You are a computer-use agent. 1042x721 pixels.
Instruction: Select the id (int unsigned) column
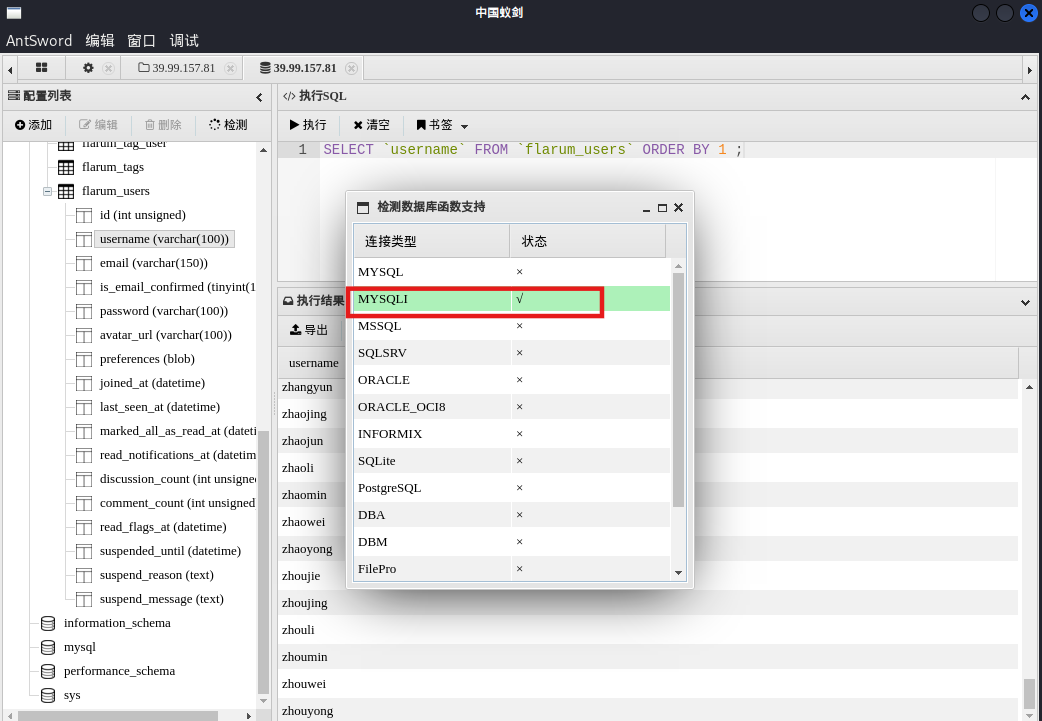(142, 215)
